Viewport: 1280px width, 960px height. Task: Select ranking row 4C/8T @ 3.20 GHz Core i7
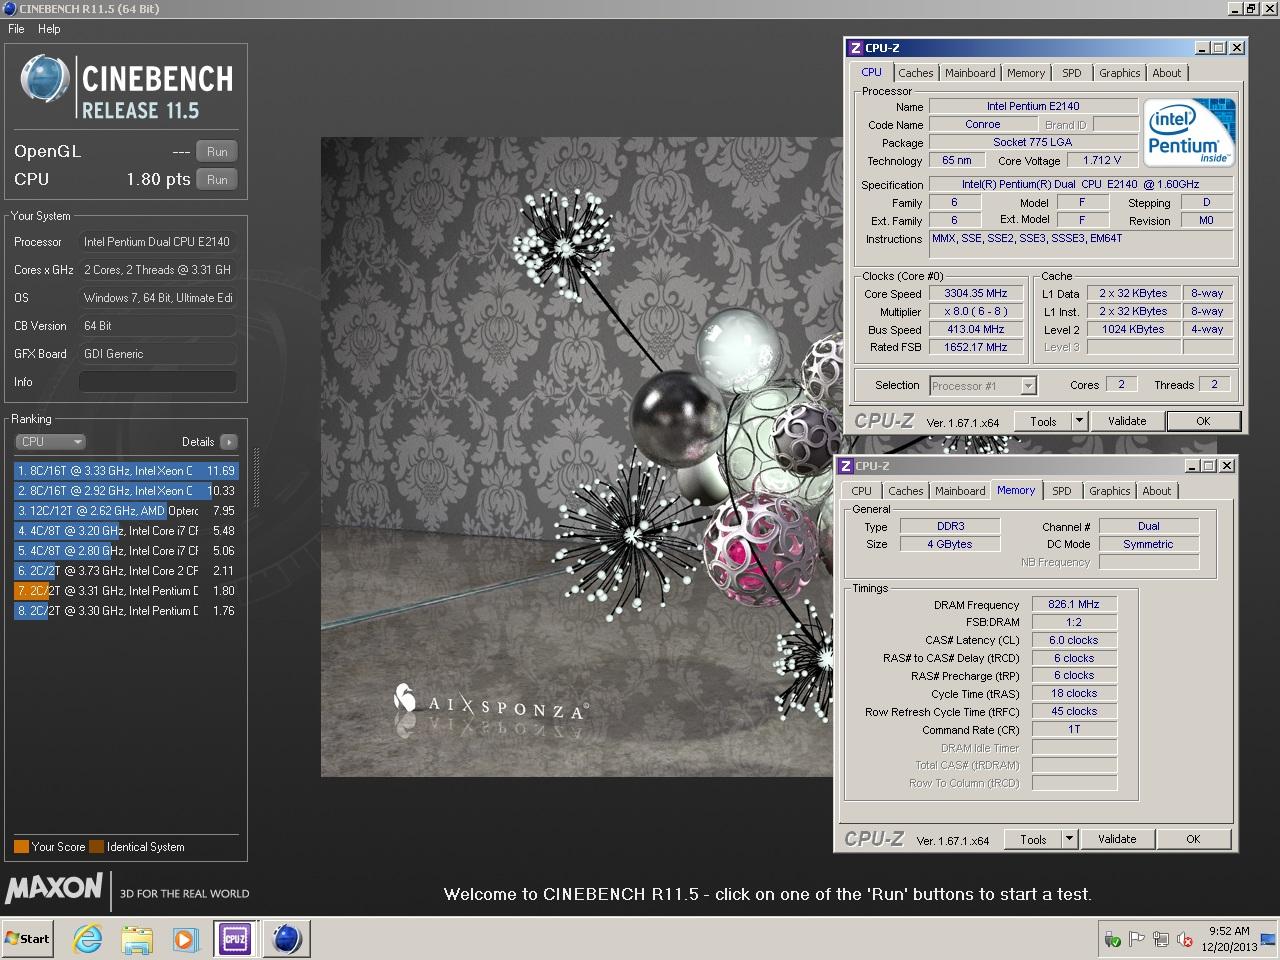(x=126, y=531)
